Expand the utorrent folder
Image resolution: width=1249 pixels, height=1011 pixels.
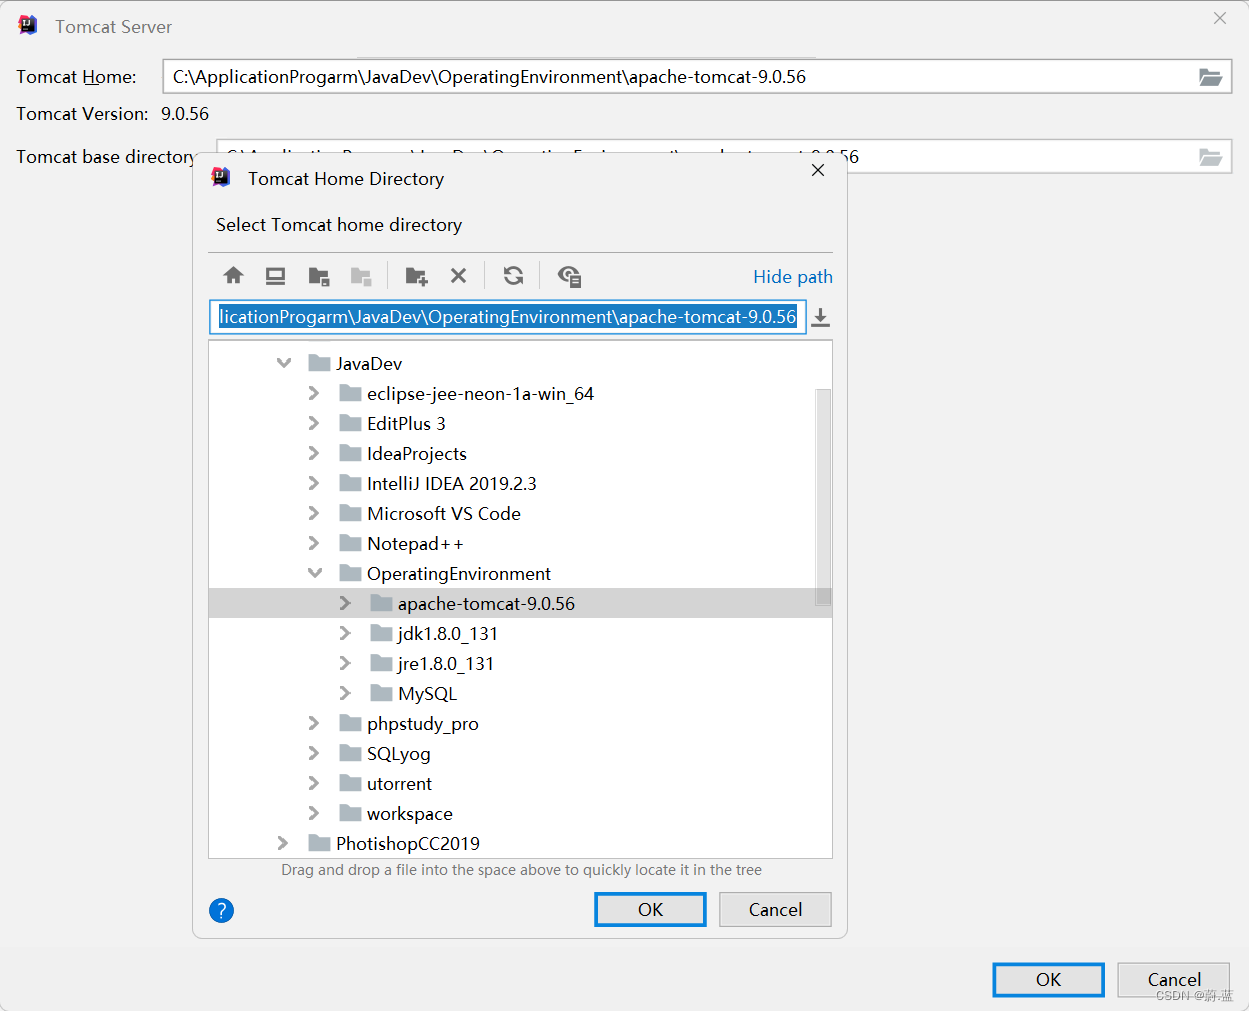point(314,783)
